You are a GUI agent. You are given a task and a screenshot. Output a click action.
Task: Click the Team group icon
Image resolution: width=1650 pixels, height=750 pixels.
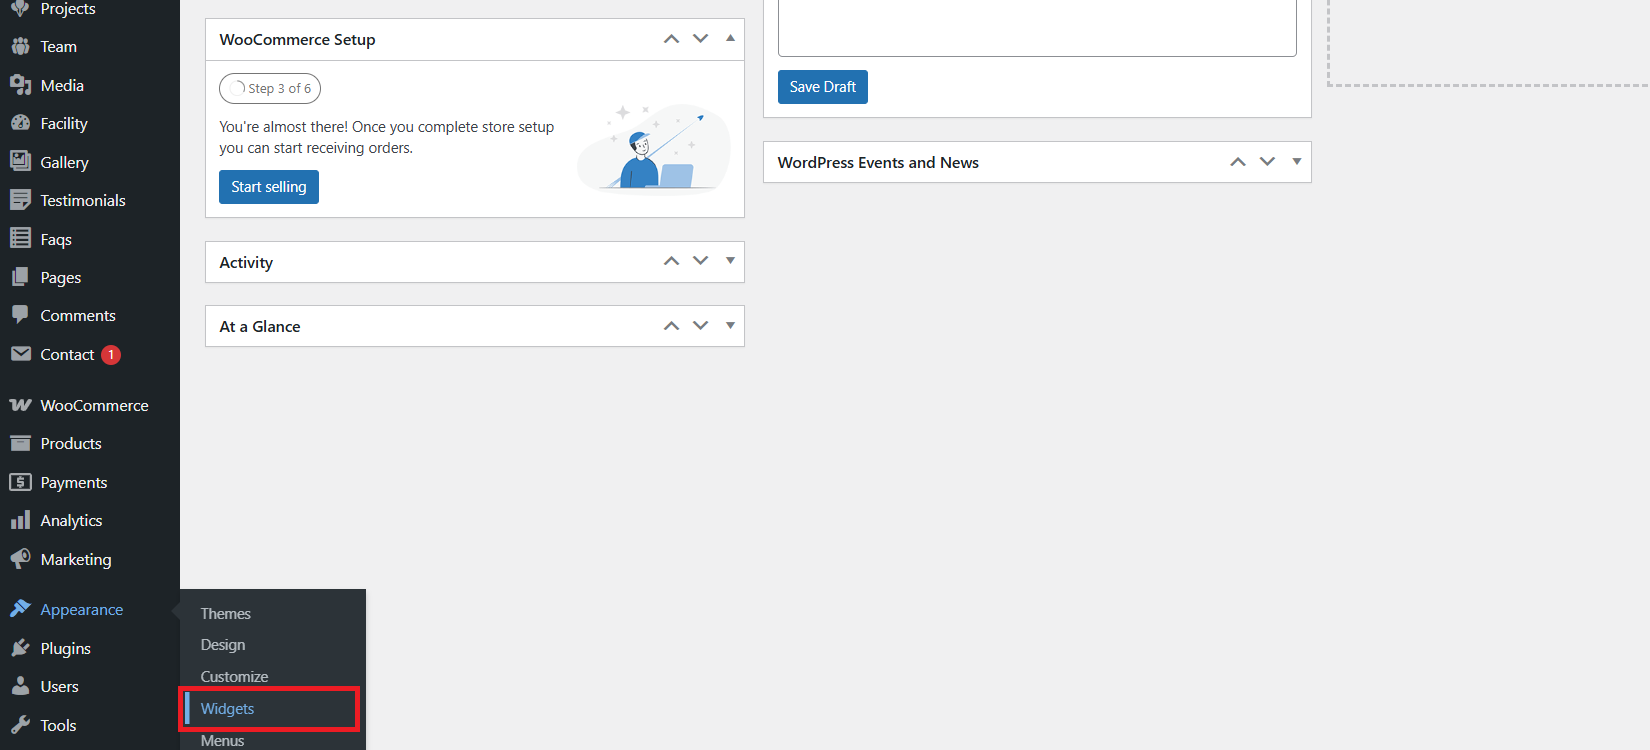pyautogui.click(x=20, y=46)
